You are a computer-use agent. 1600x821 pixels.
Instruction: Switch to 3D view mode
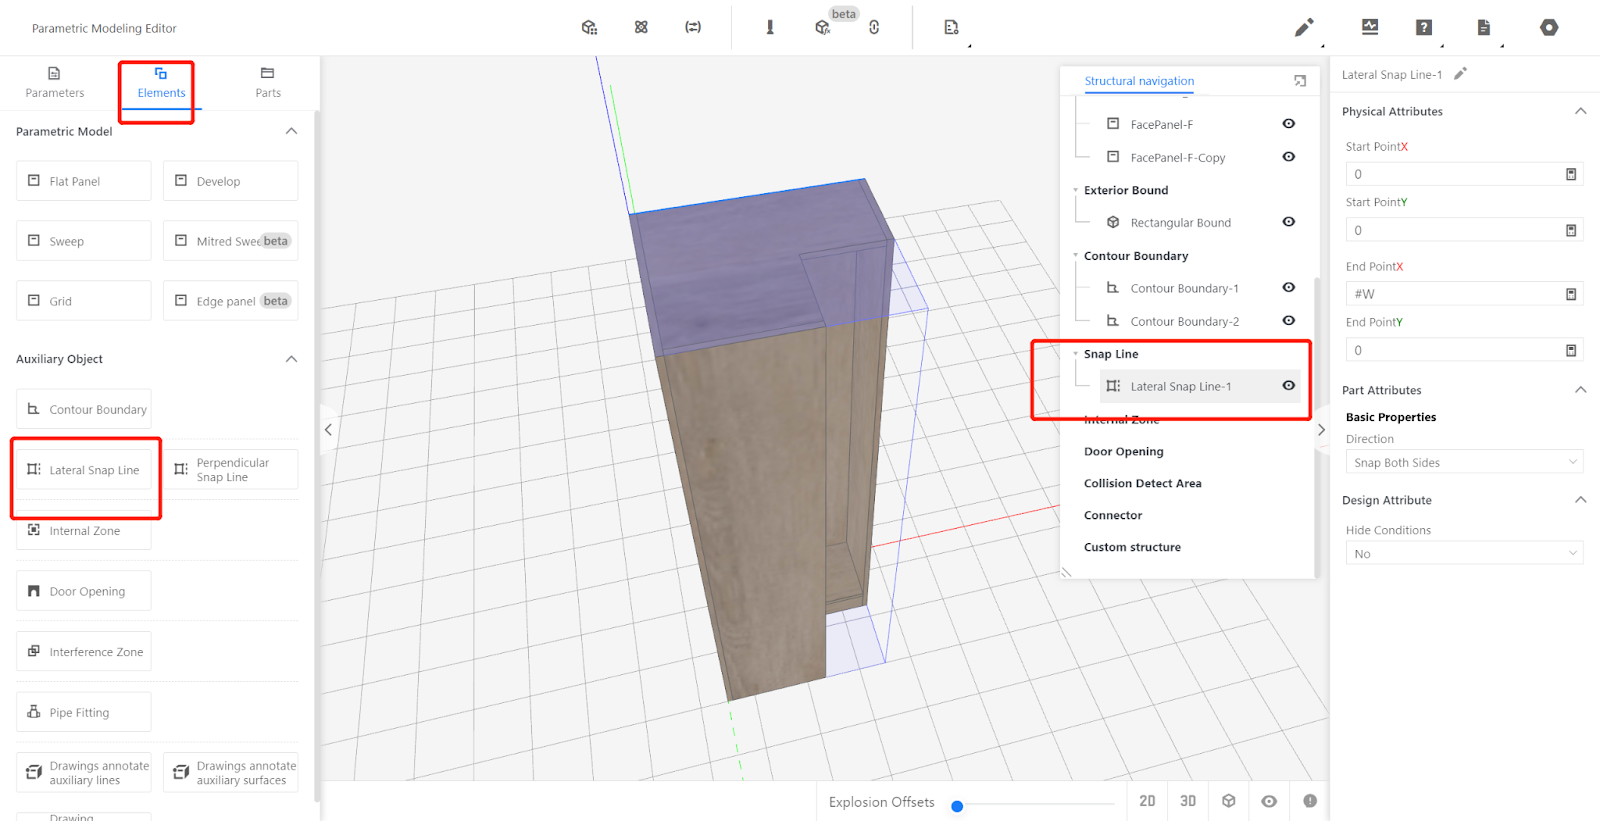[1188, 801]
